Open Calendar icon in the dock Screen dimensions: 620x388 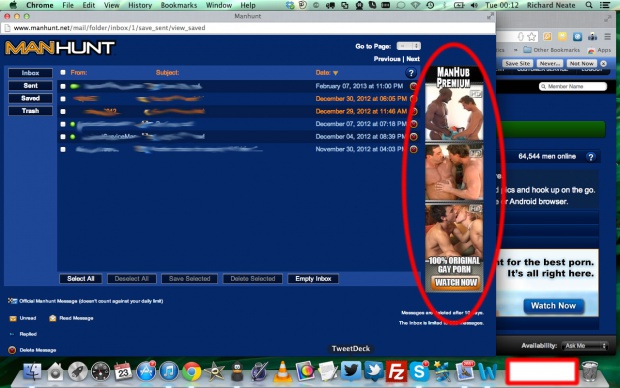point(123,372)
